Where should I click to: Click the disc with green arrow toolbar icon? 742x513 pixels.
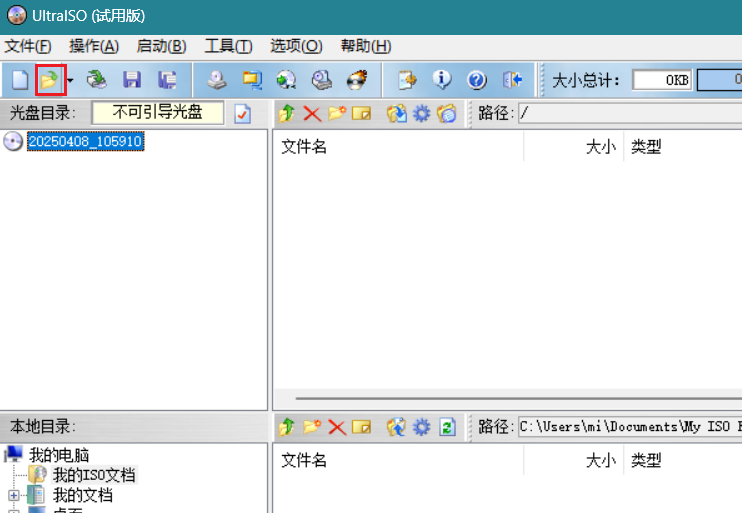point(286,80)
